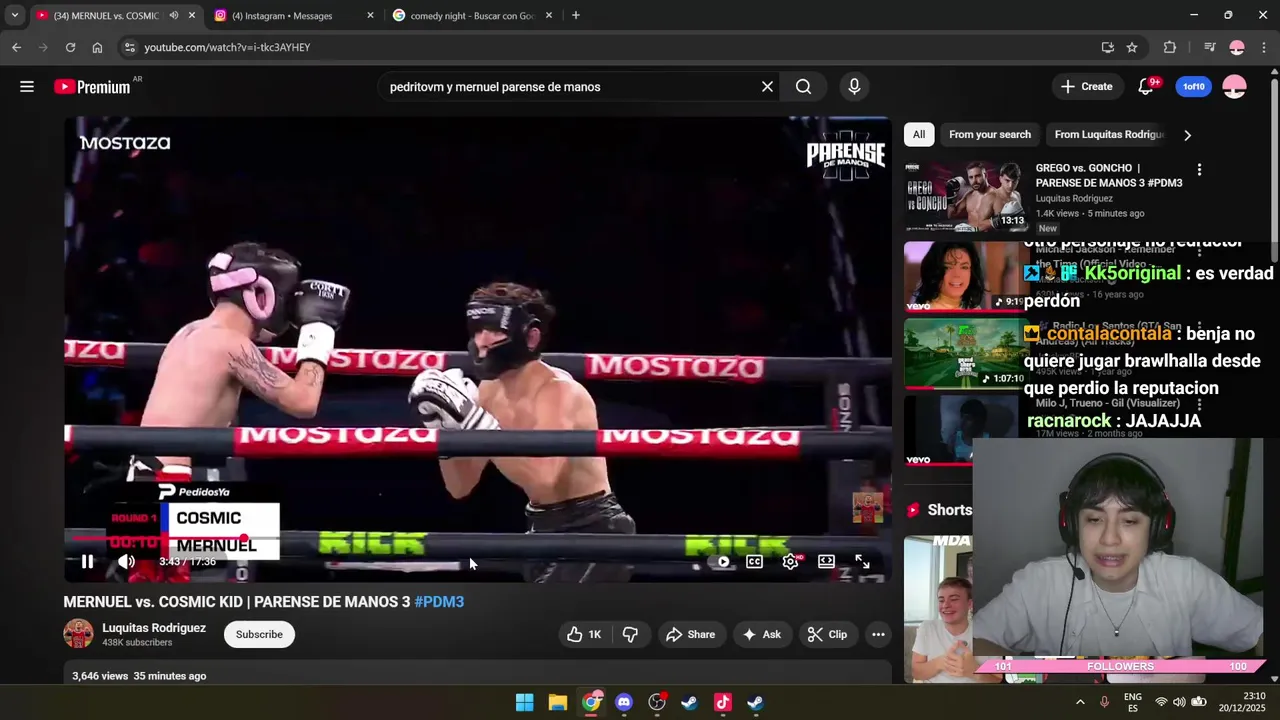Open Chrome extensions puzzle icon

tap(1170, 47)
